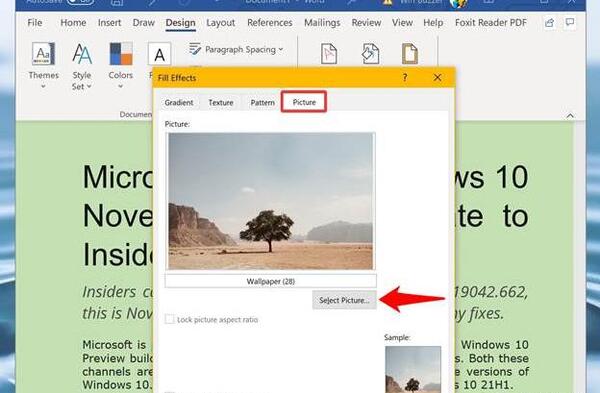Toggle Lock picture aspect ratio checkbox

pos(170,319)
